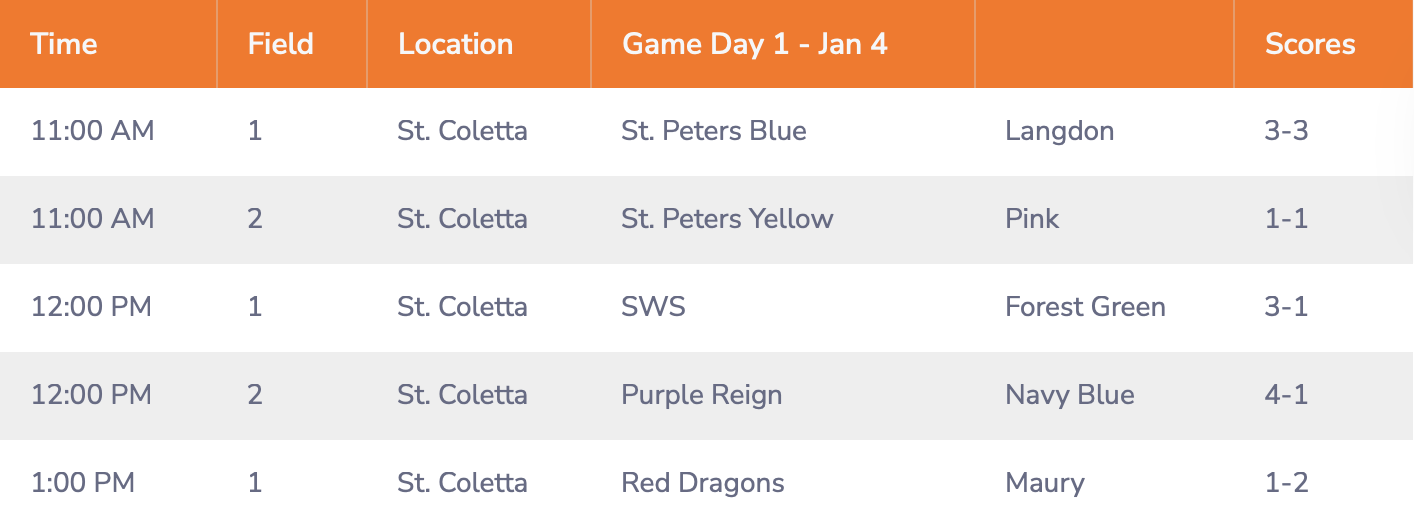Click the Forest Green team name
Screen dimensions: 1414x528
pos(1085,306)
